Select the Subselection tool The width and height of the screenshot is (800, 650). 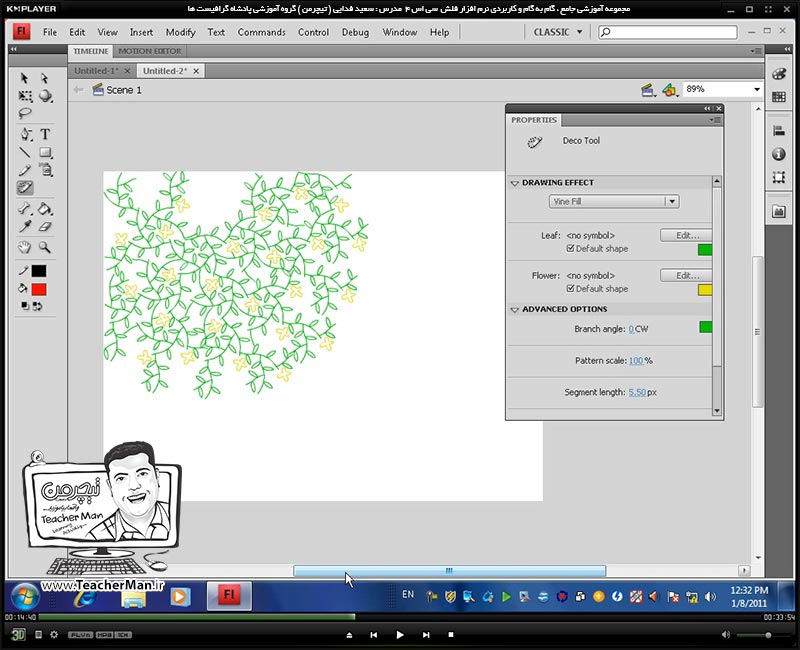[x=44, y=78]
